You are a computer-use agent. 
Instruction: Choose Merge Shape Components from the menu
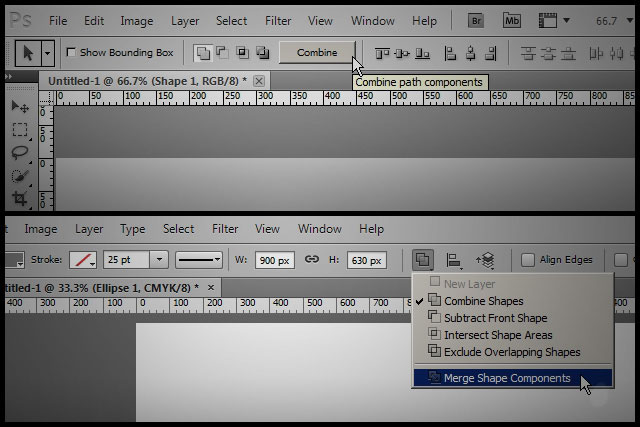coord(506,378)
